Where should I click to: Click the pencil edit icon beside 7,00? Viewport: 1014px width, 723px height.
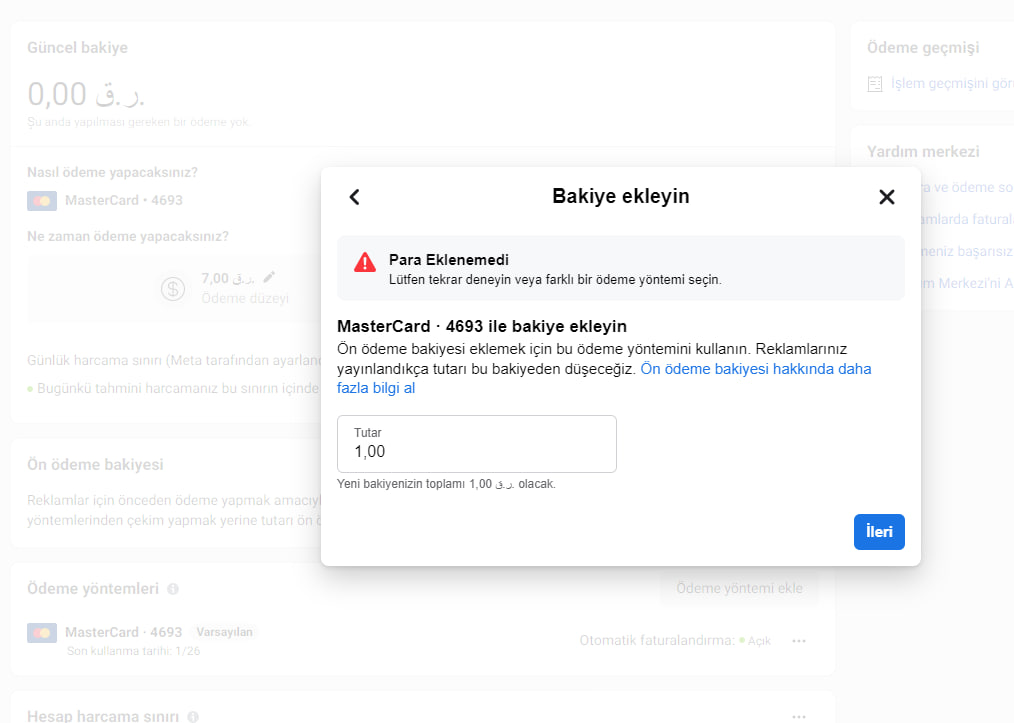point(269,277)
